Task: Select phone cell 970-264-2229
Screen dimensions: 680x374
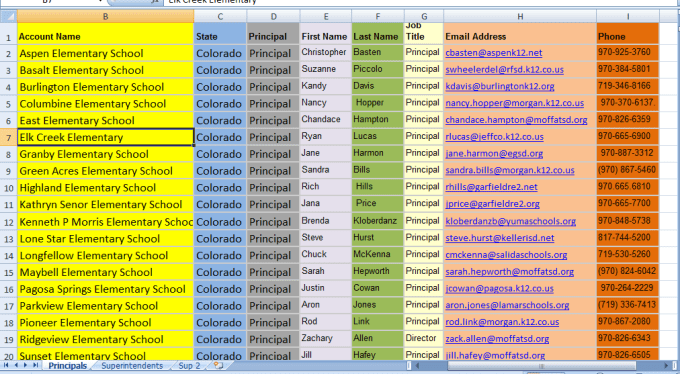Action: [628, 289]
